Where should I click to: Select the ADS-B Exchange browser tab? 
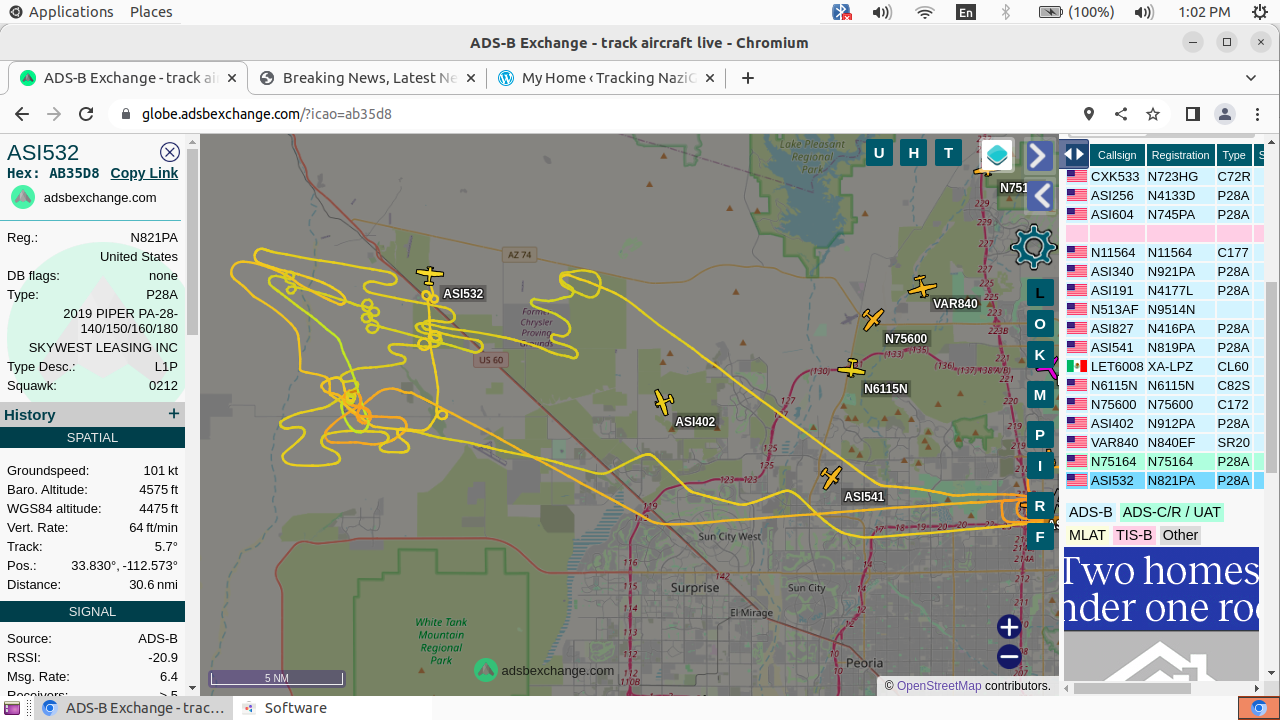click(129, 78)
